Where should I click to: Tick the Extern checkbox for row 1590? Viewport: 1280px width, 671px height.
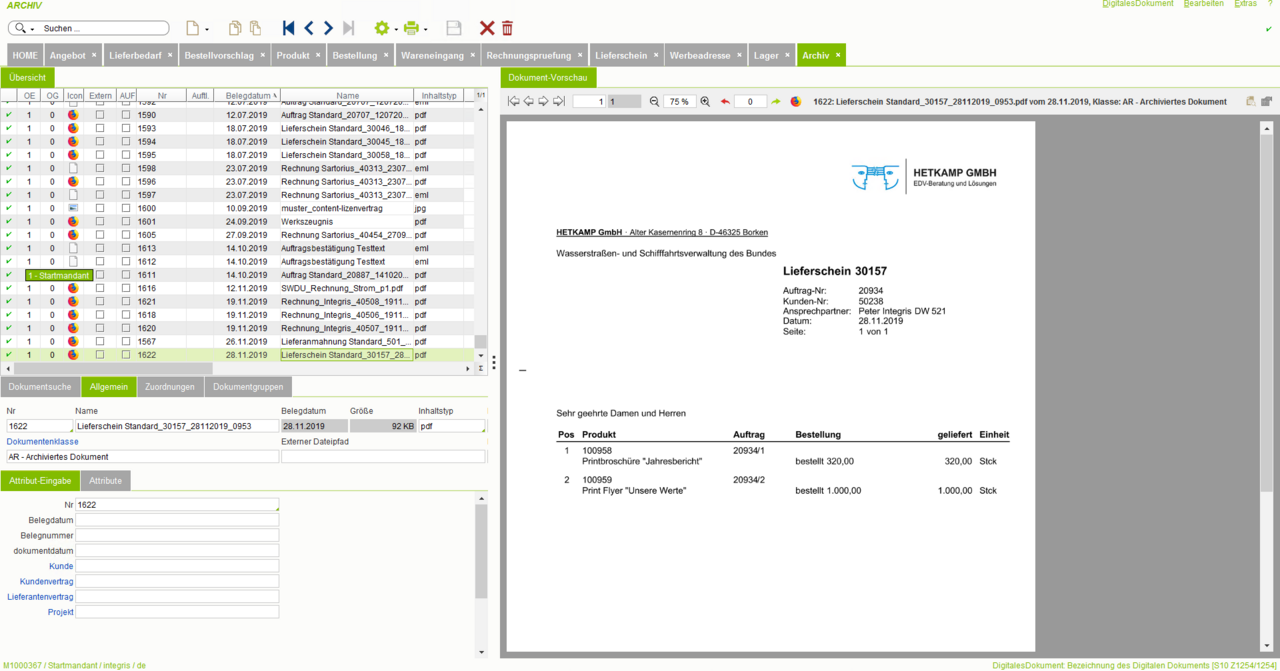point(100,115)
